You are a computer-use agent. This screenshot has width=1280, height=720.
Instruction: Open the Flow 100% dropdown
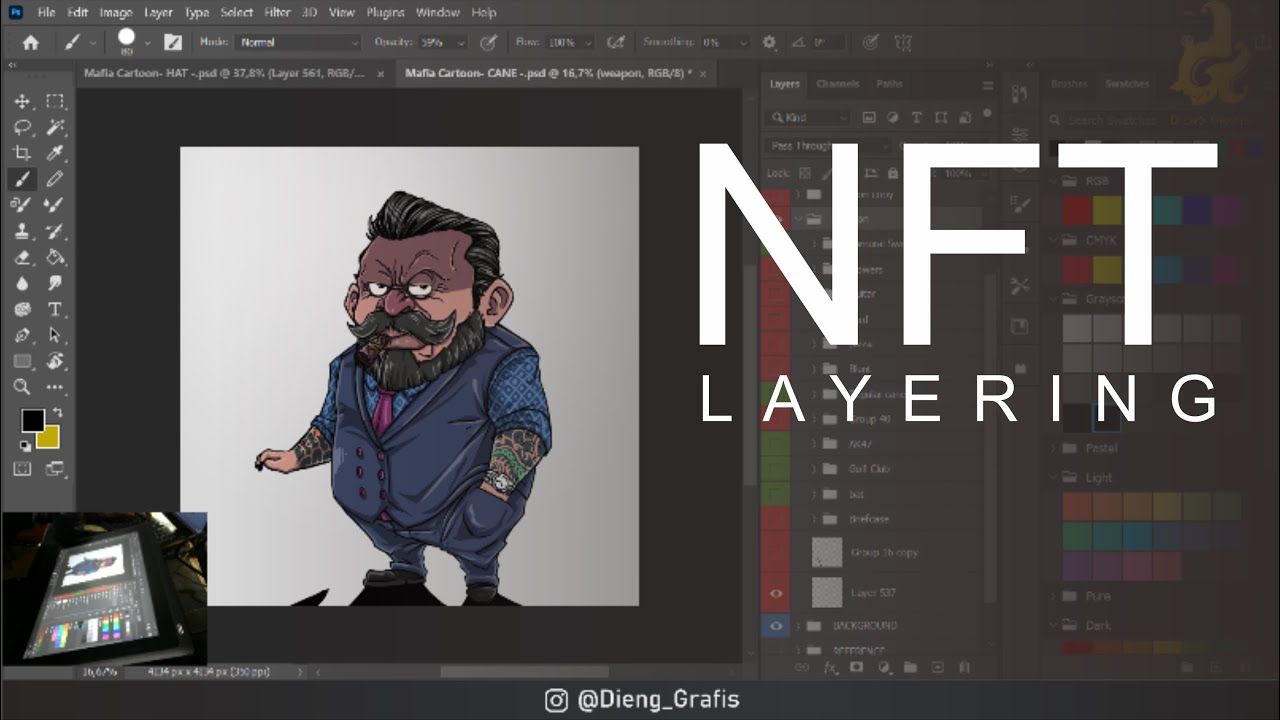(587, 42)
